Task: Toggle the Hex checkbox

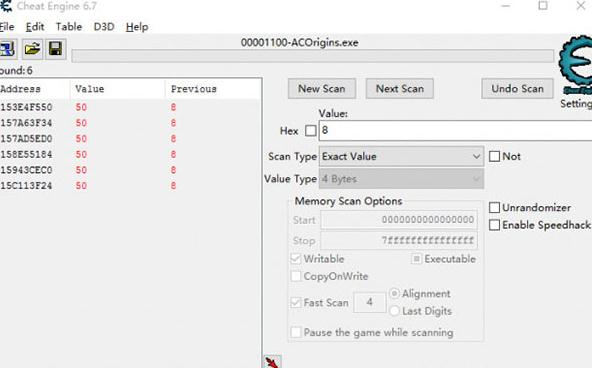Action: pyautogui.click(x=311, y=131)
